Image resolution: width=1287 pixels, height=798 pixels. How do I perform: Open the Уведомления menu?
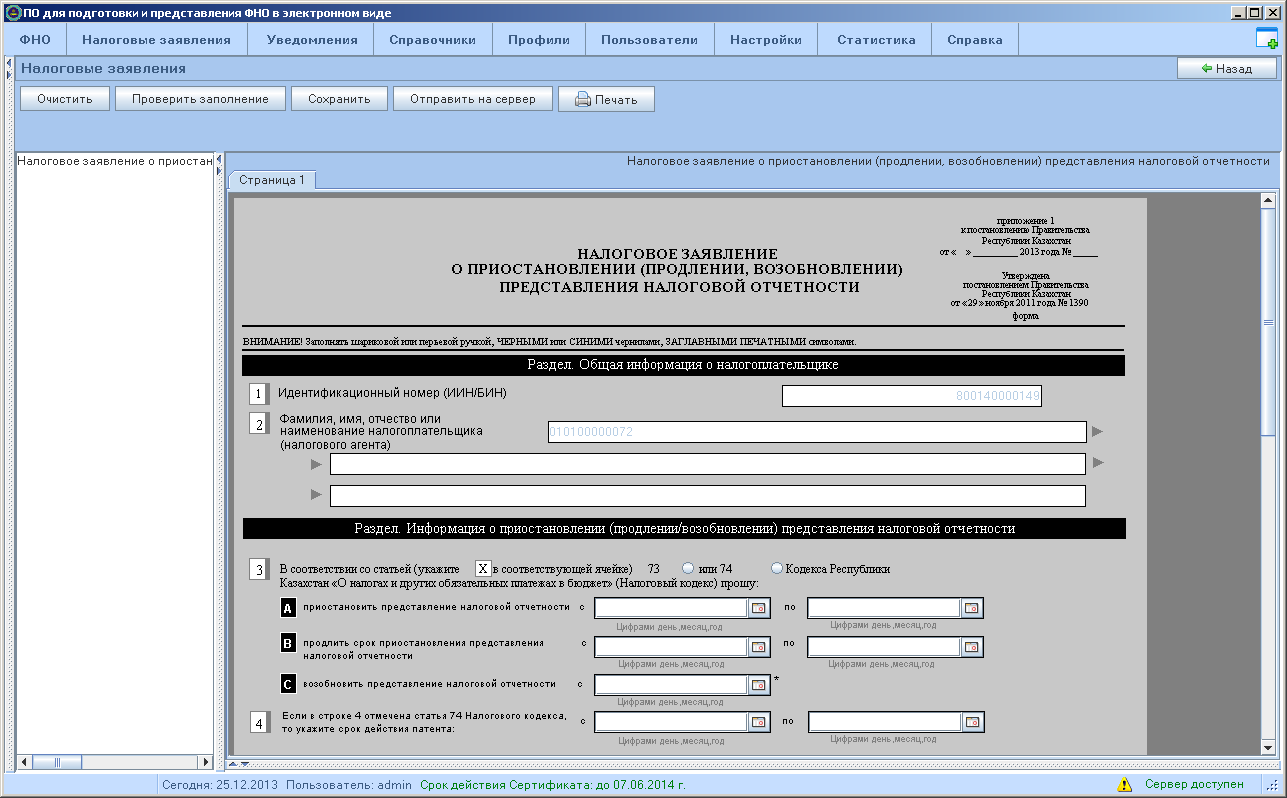pos(312,40)
